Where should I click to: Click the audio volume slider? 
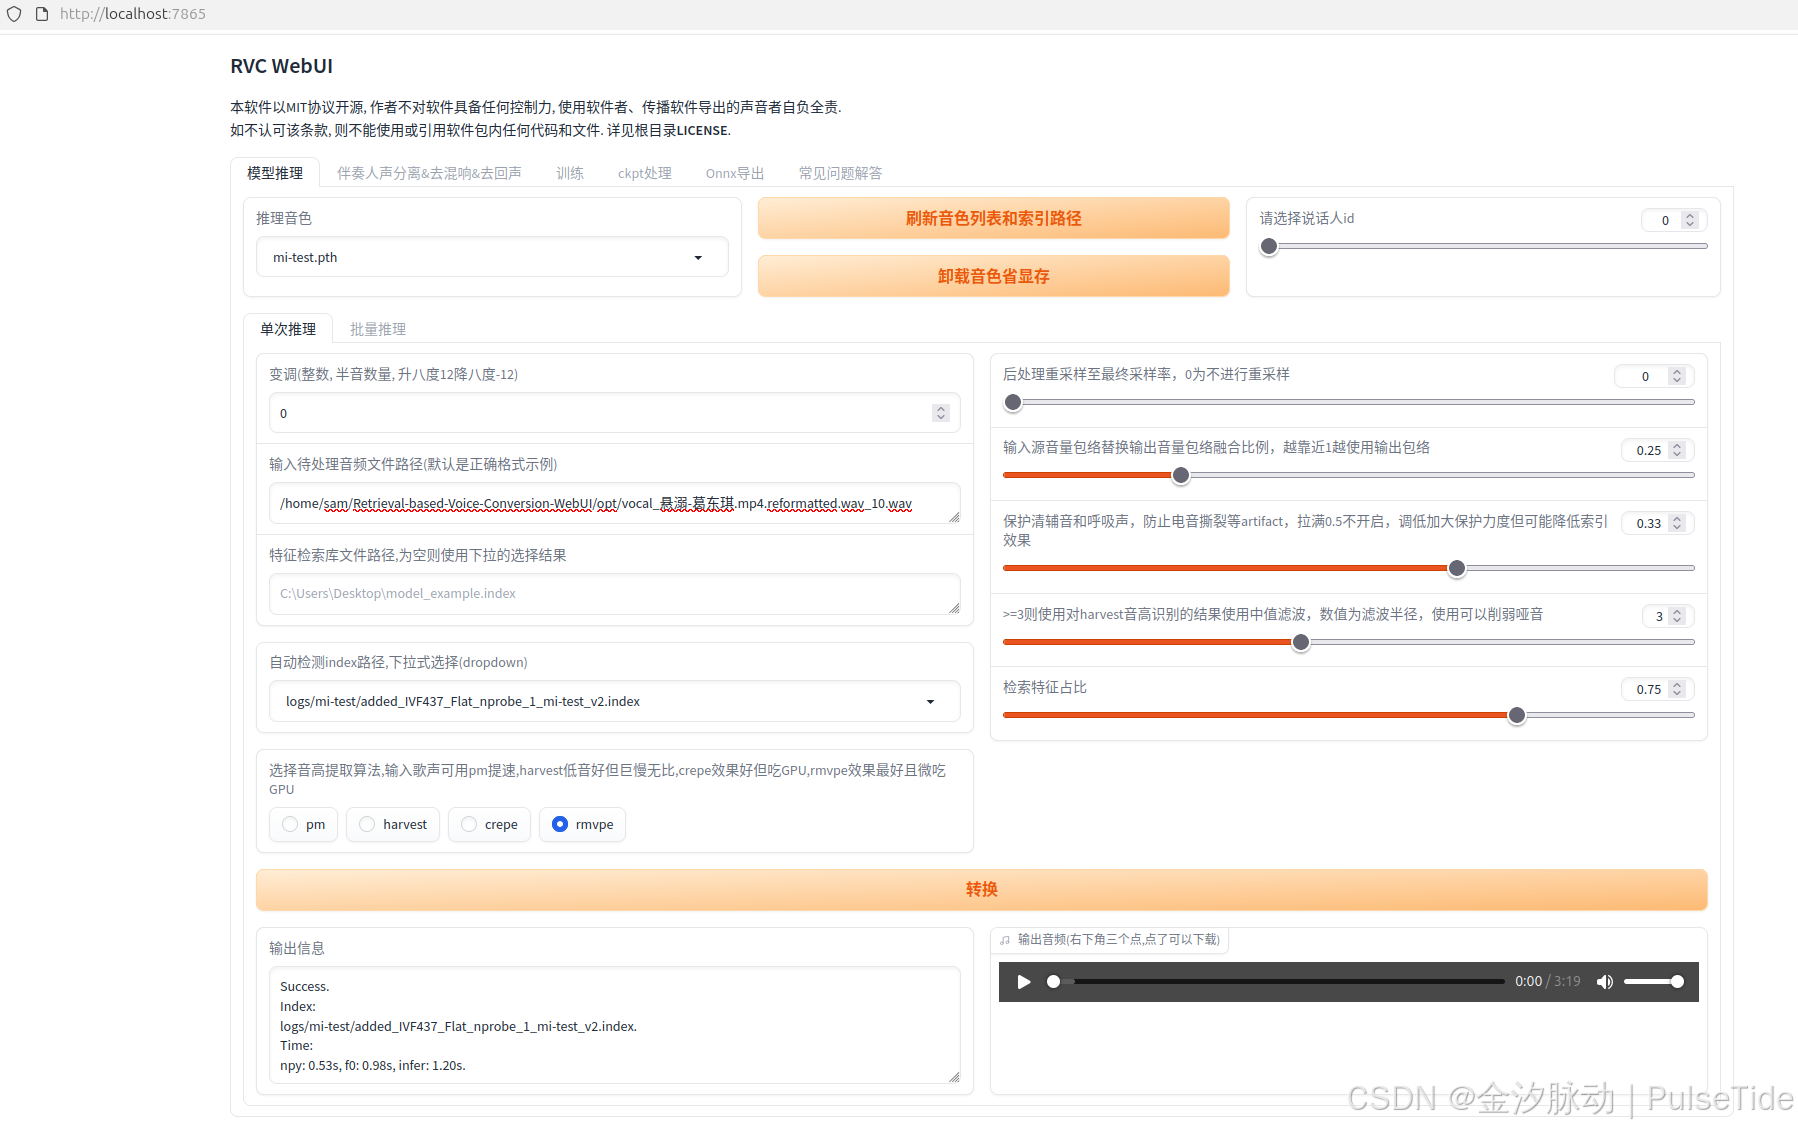tap(1654, 982)
